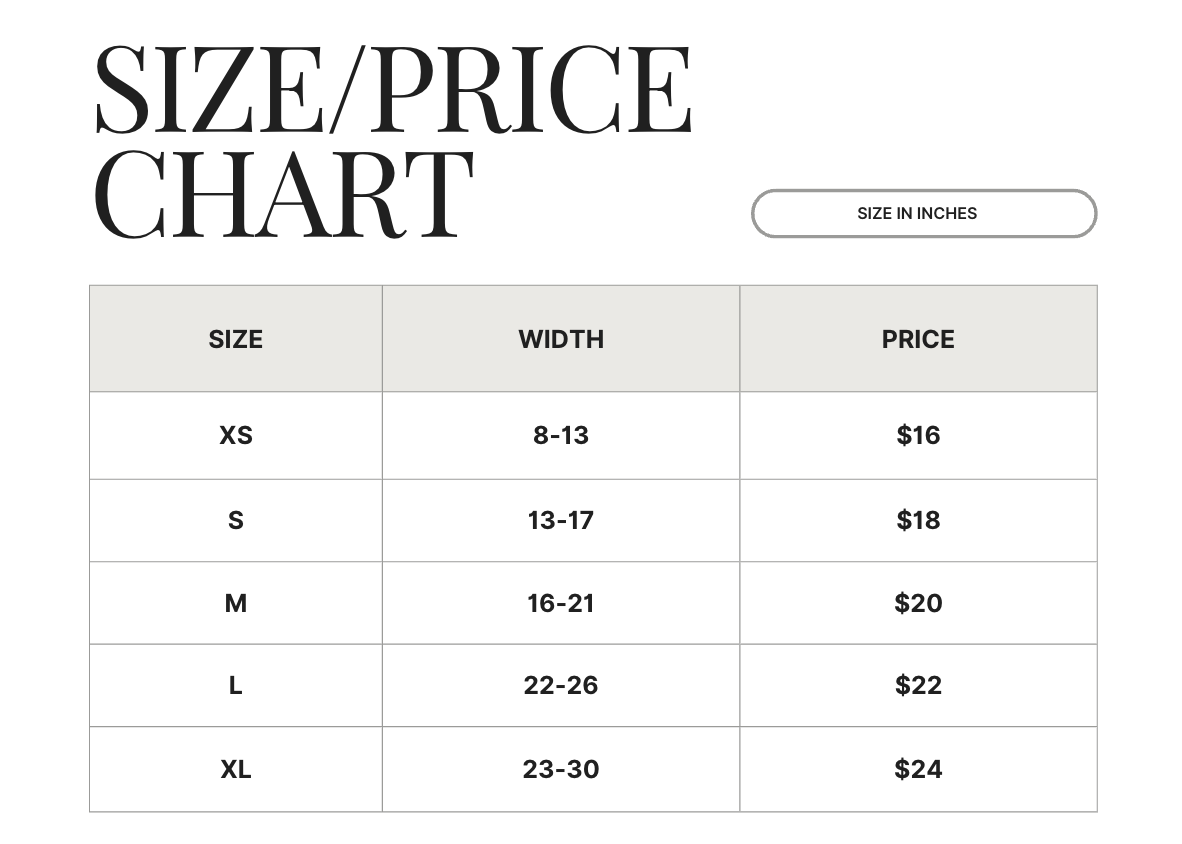
Task: Select the M size cell
Action: [236, 603]
